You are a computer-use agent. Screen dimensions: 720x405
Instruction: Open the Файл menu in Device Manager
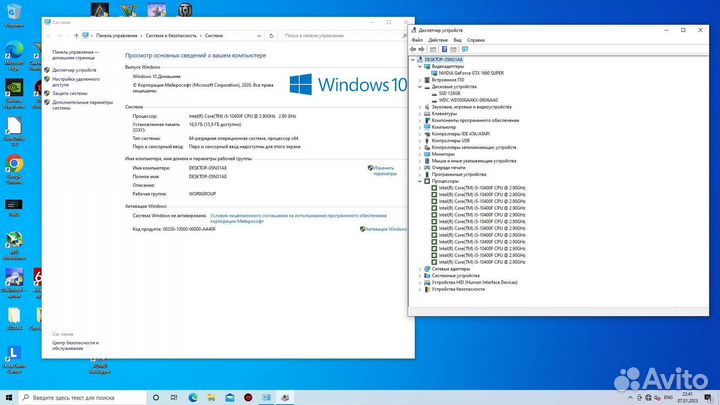(x=417, y=40)
